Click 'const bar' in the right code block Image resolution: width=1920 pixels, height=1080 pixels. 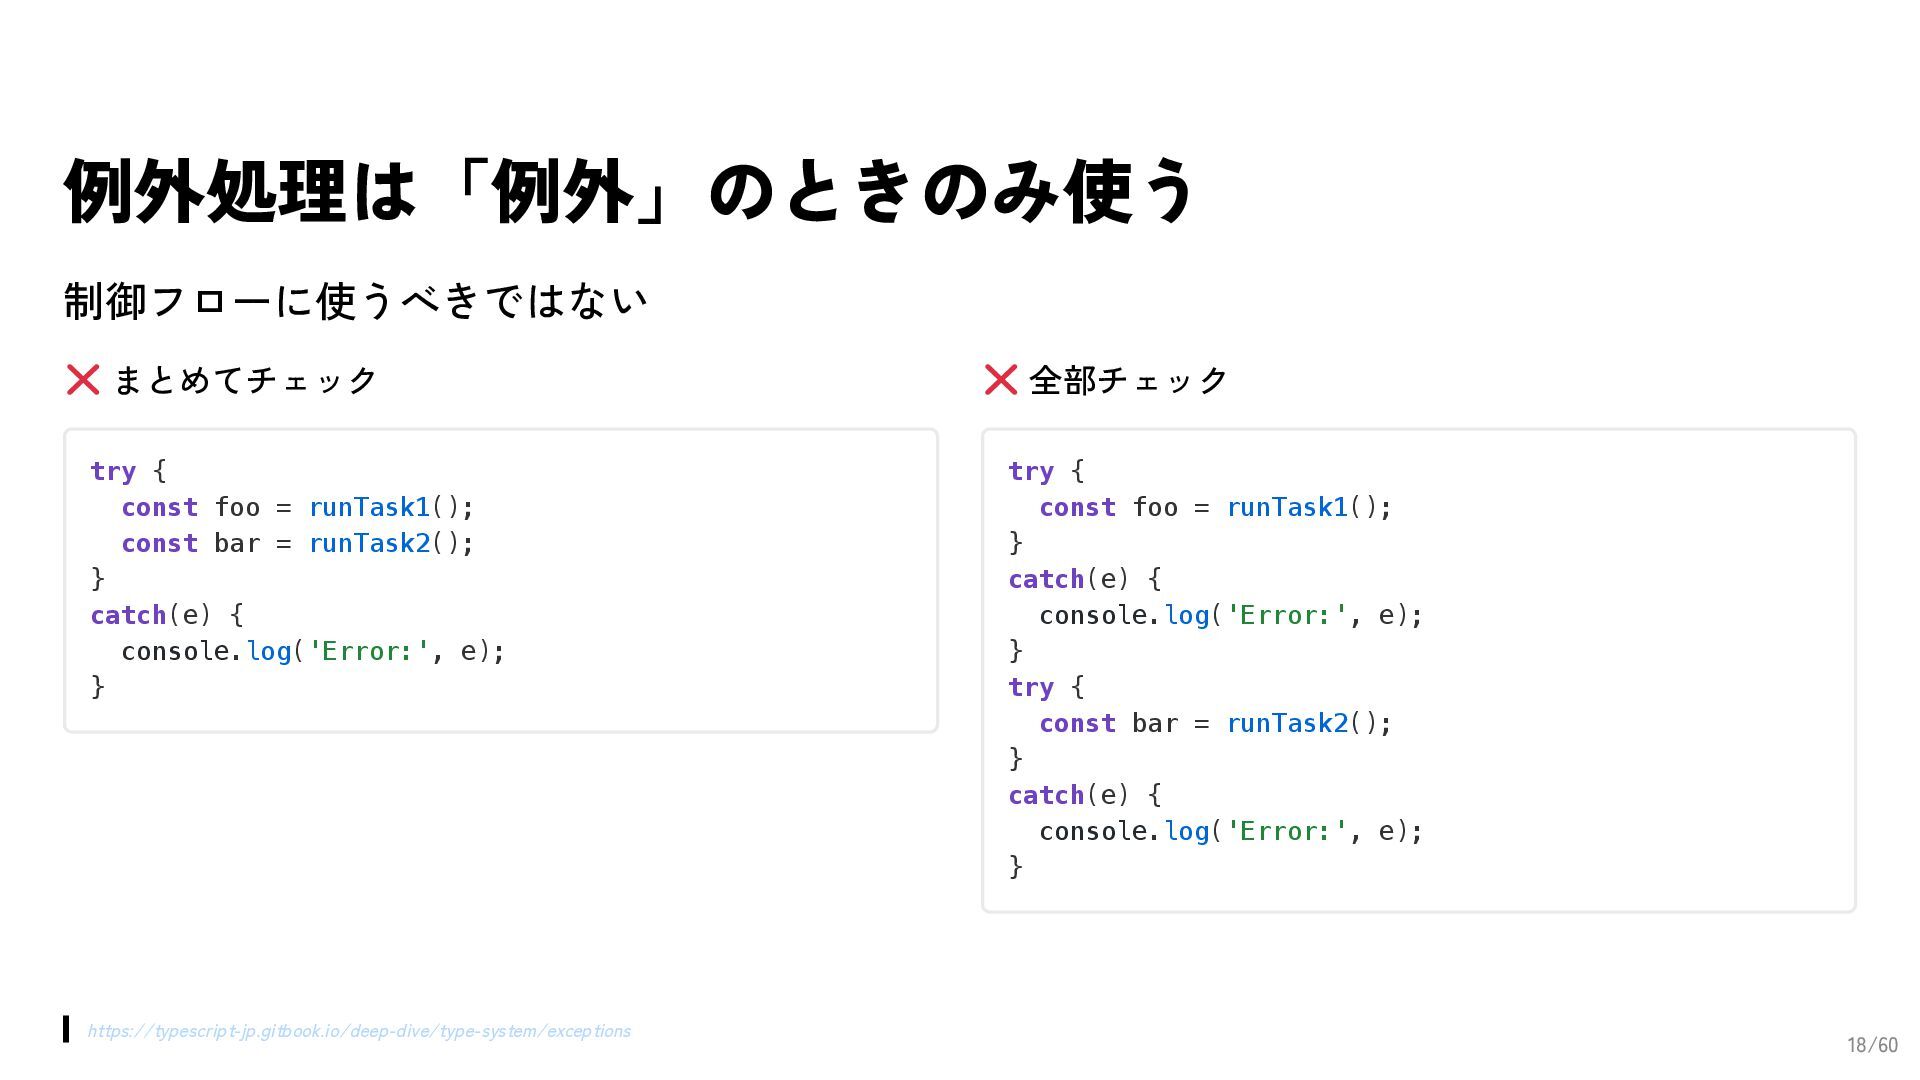pyautogui.click(x=1108, y=723)
